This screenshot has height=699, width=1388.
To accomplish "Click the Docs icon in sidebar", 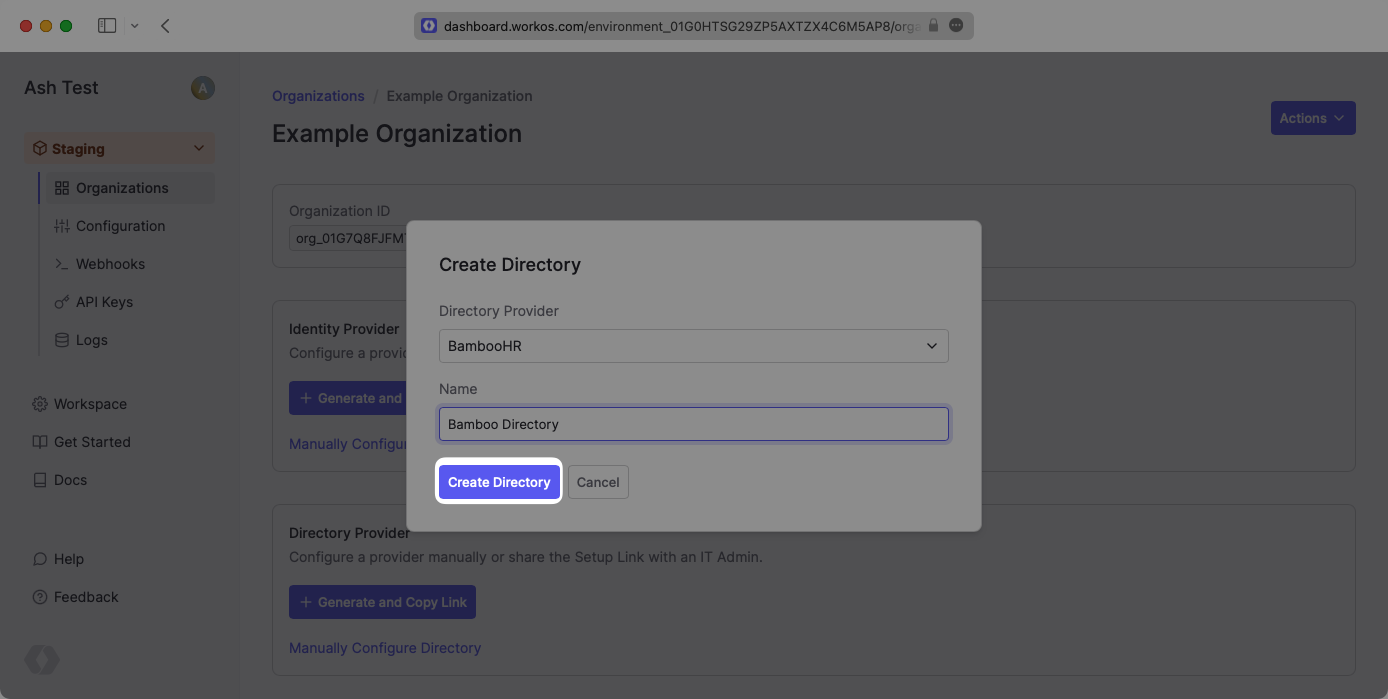I will 40,480.
